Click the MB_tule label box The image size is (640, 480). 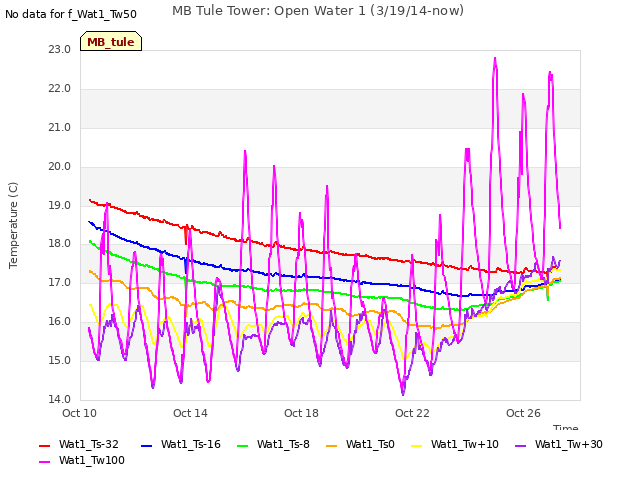111,41
